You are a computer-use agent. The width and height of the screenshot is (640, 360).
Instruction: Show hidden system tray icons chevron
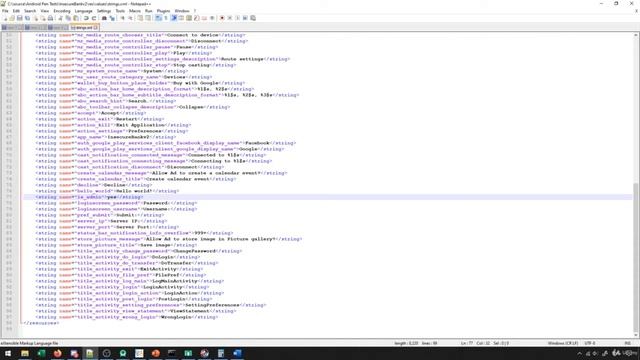click(579, 353)
